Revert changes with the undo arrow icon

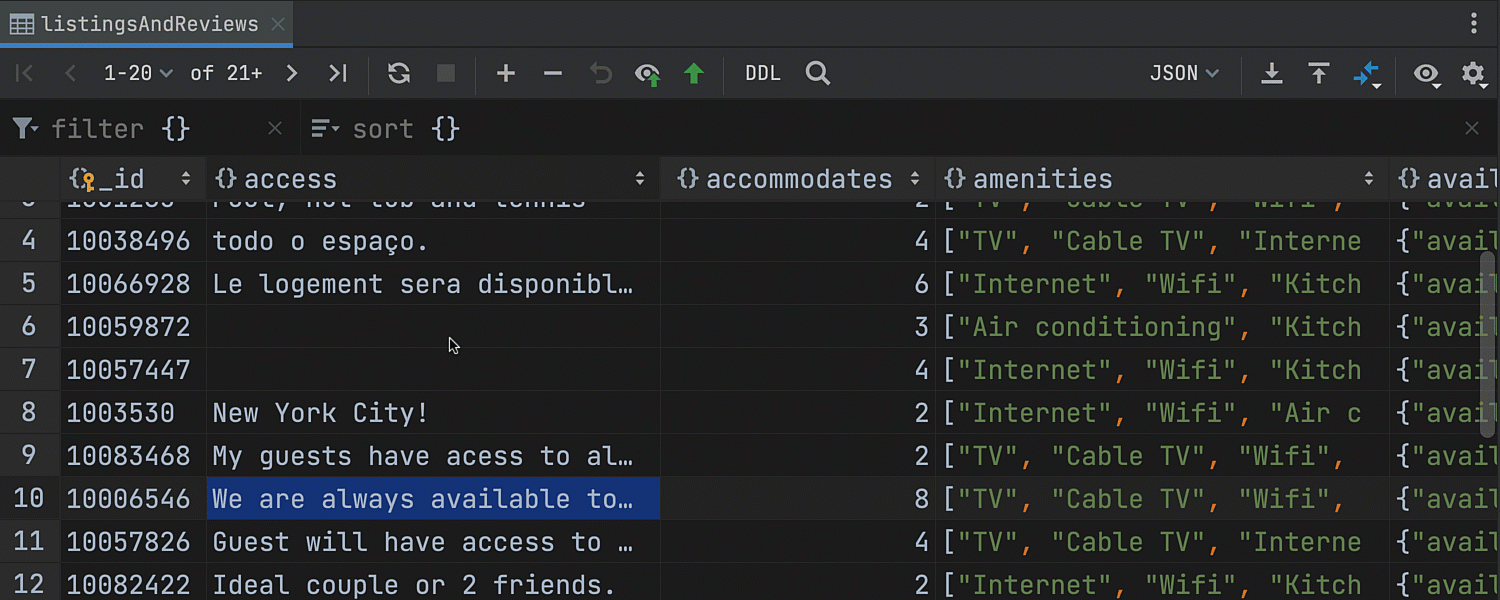click(x=600, y=73)
